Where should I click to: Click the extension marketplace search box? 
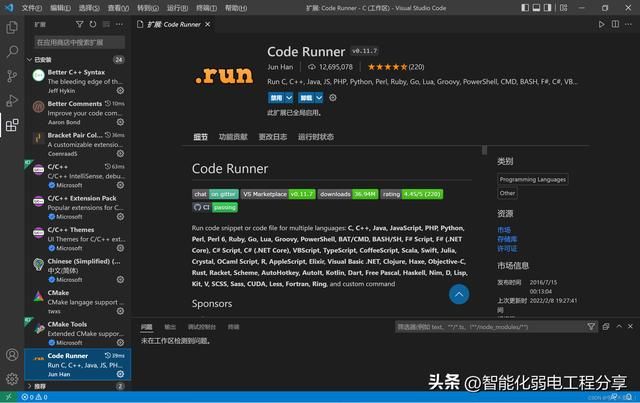(x=78, y=42)
